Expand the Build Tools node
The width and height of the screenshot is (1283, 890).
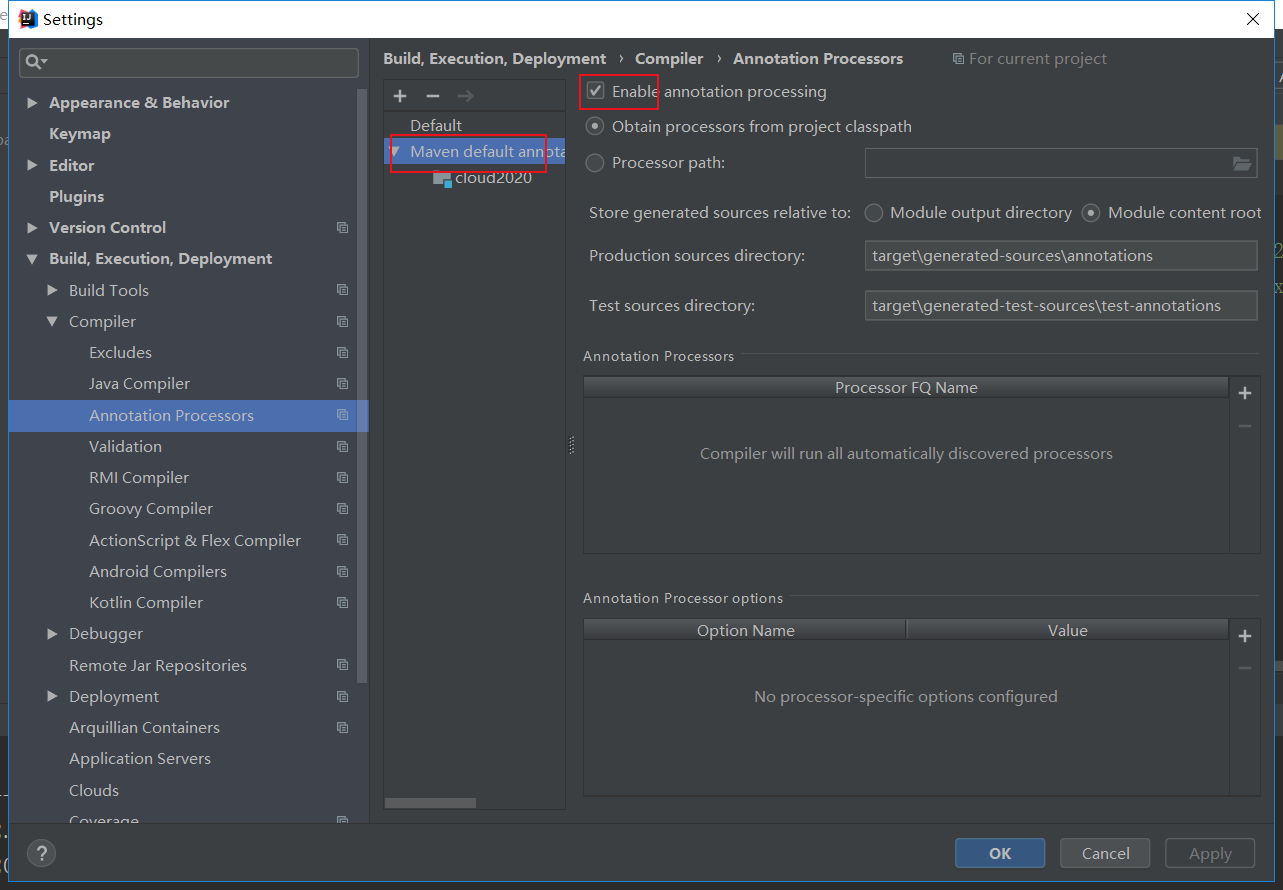click(53, 291)
